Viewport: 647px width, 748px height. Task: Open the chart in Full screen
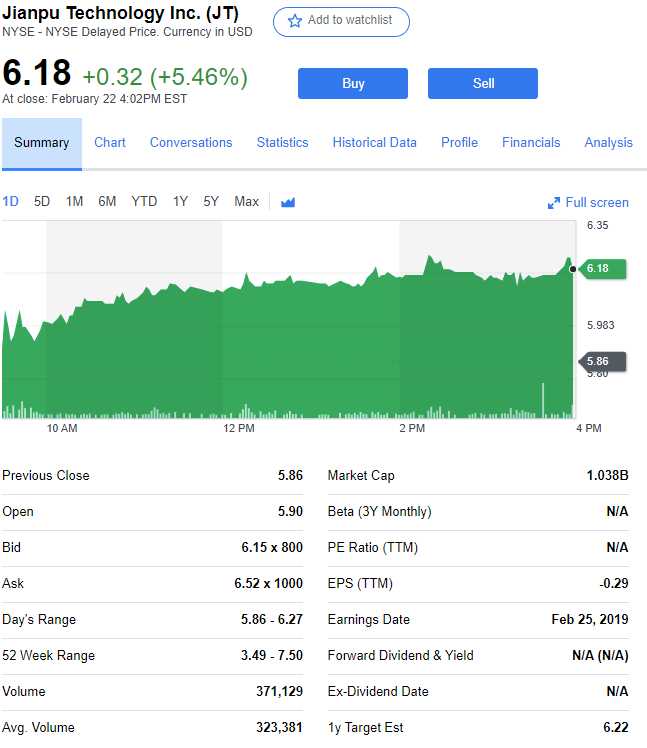588,203
